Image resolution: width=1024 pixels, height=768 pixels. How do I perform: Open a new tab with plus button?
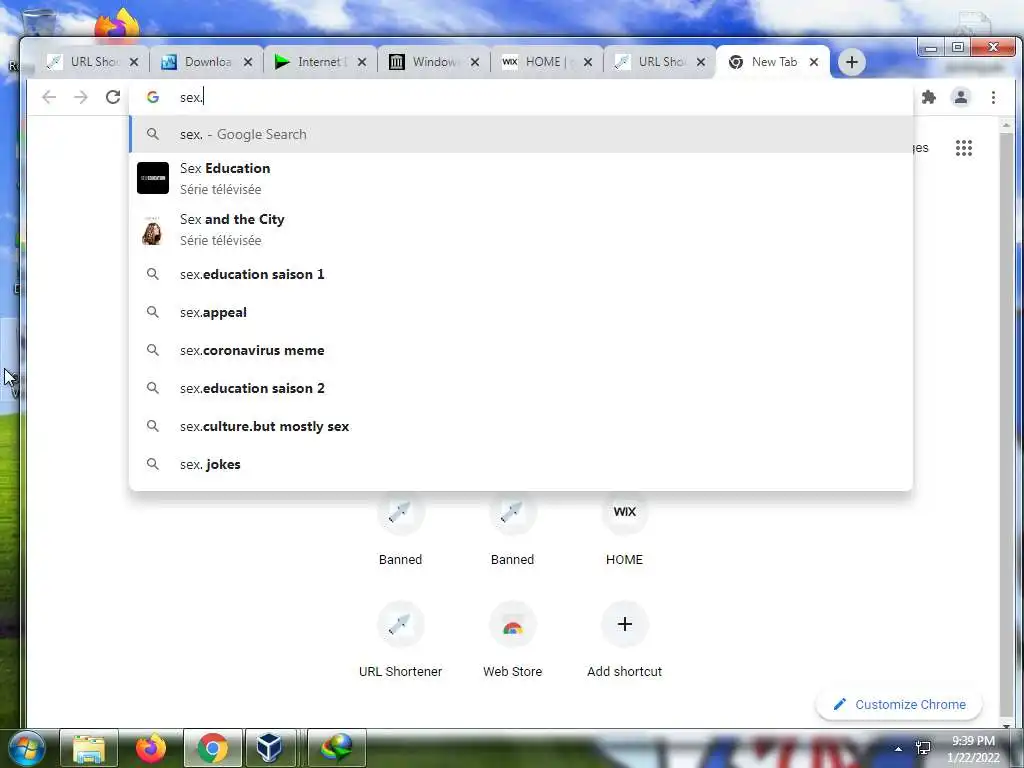coord(852,62)
